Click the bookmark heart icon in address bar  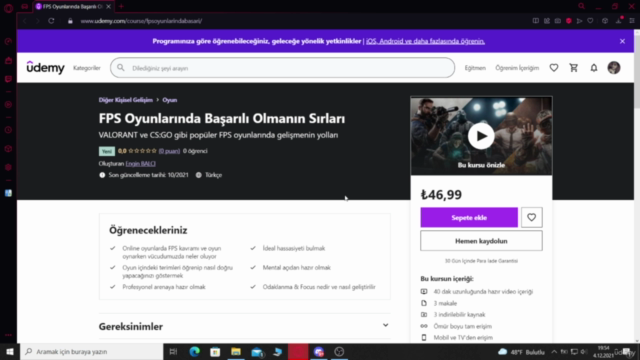(590, 21)
